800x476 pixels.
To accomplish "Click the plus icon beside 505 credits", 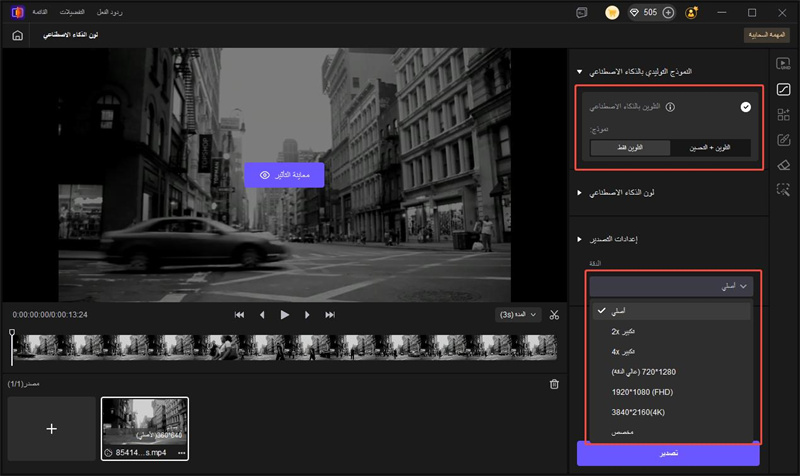I will (x=668, y=12).
